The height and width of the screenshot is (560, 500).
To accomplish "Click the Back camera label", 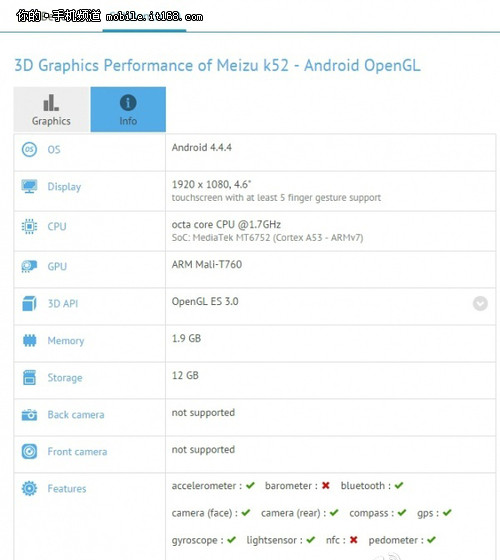I will point(76,415).
